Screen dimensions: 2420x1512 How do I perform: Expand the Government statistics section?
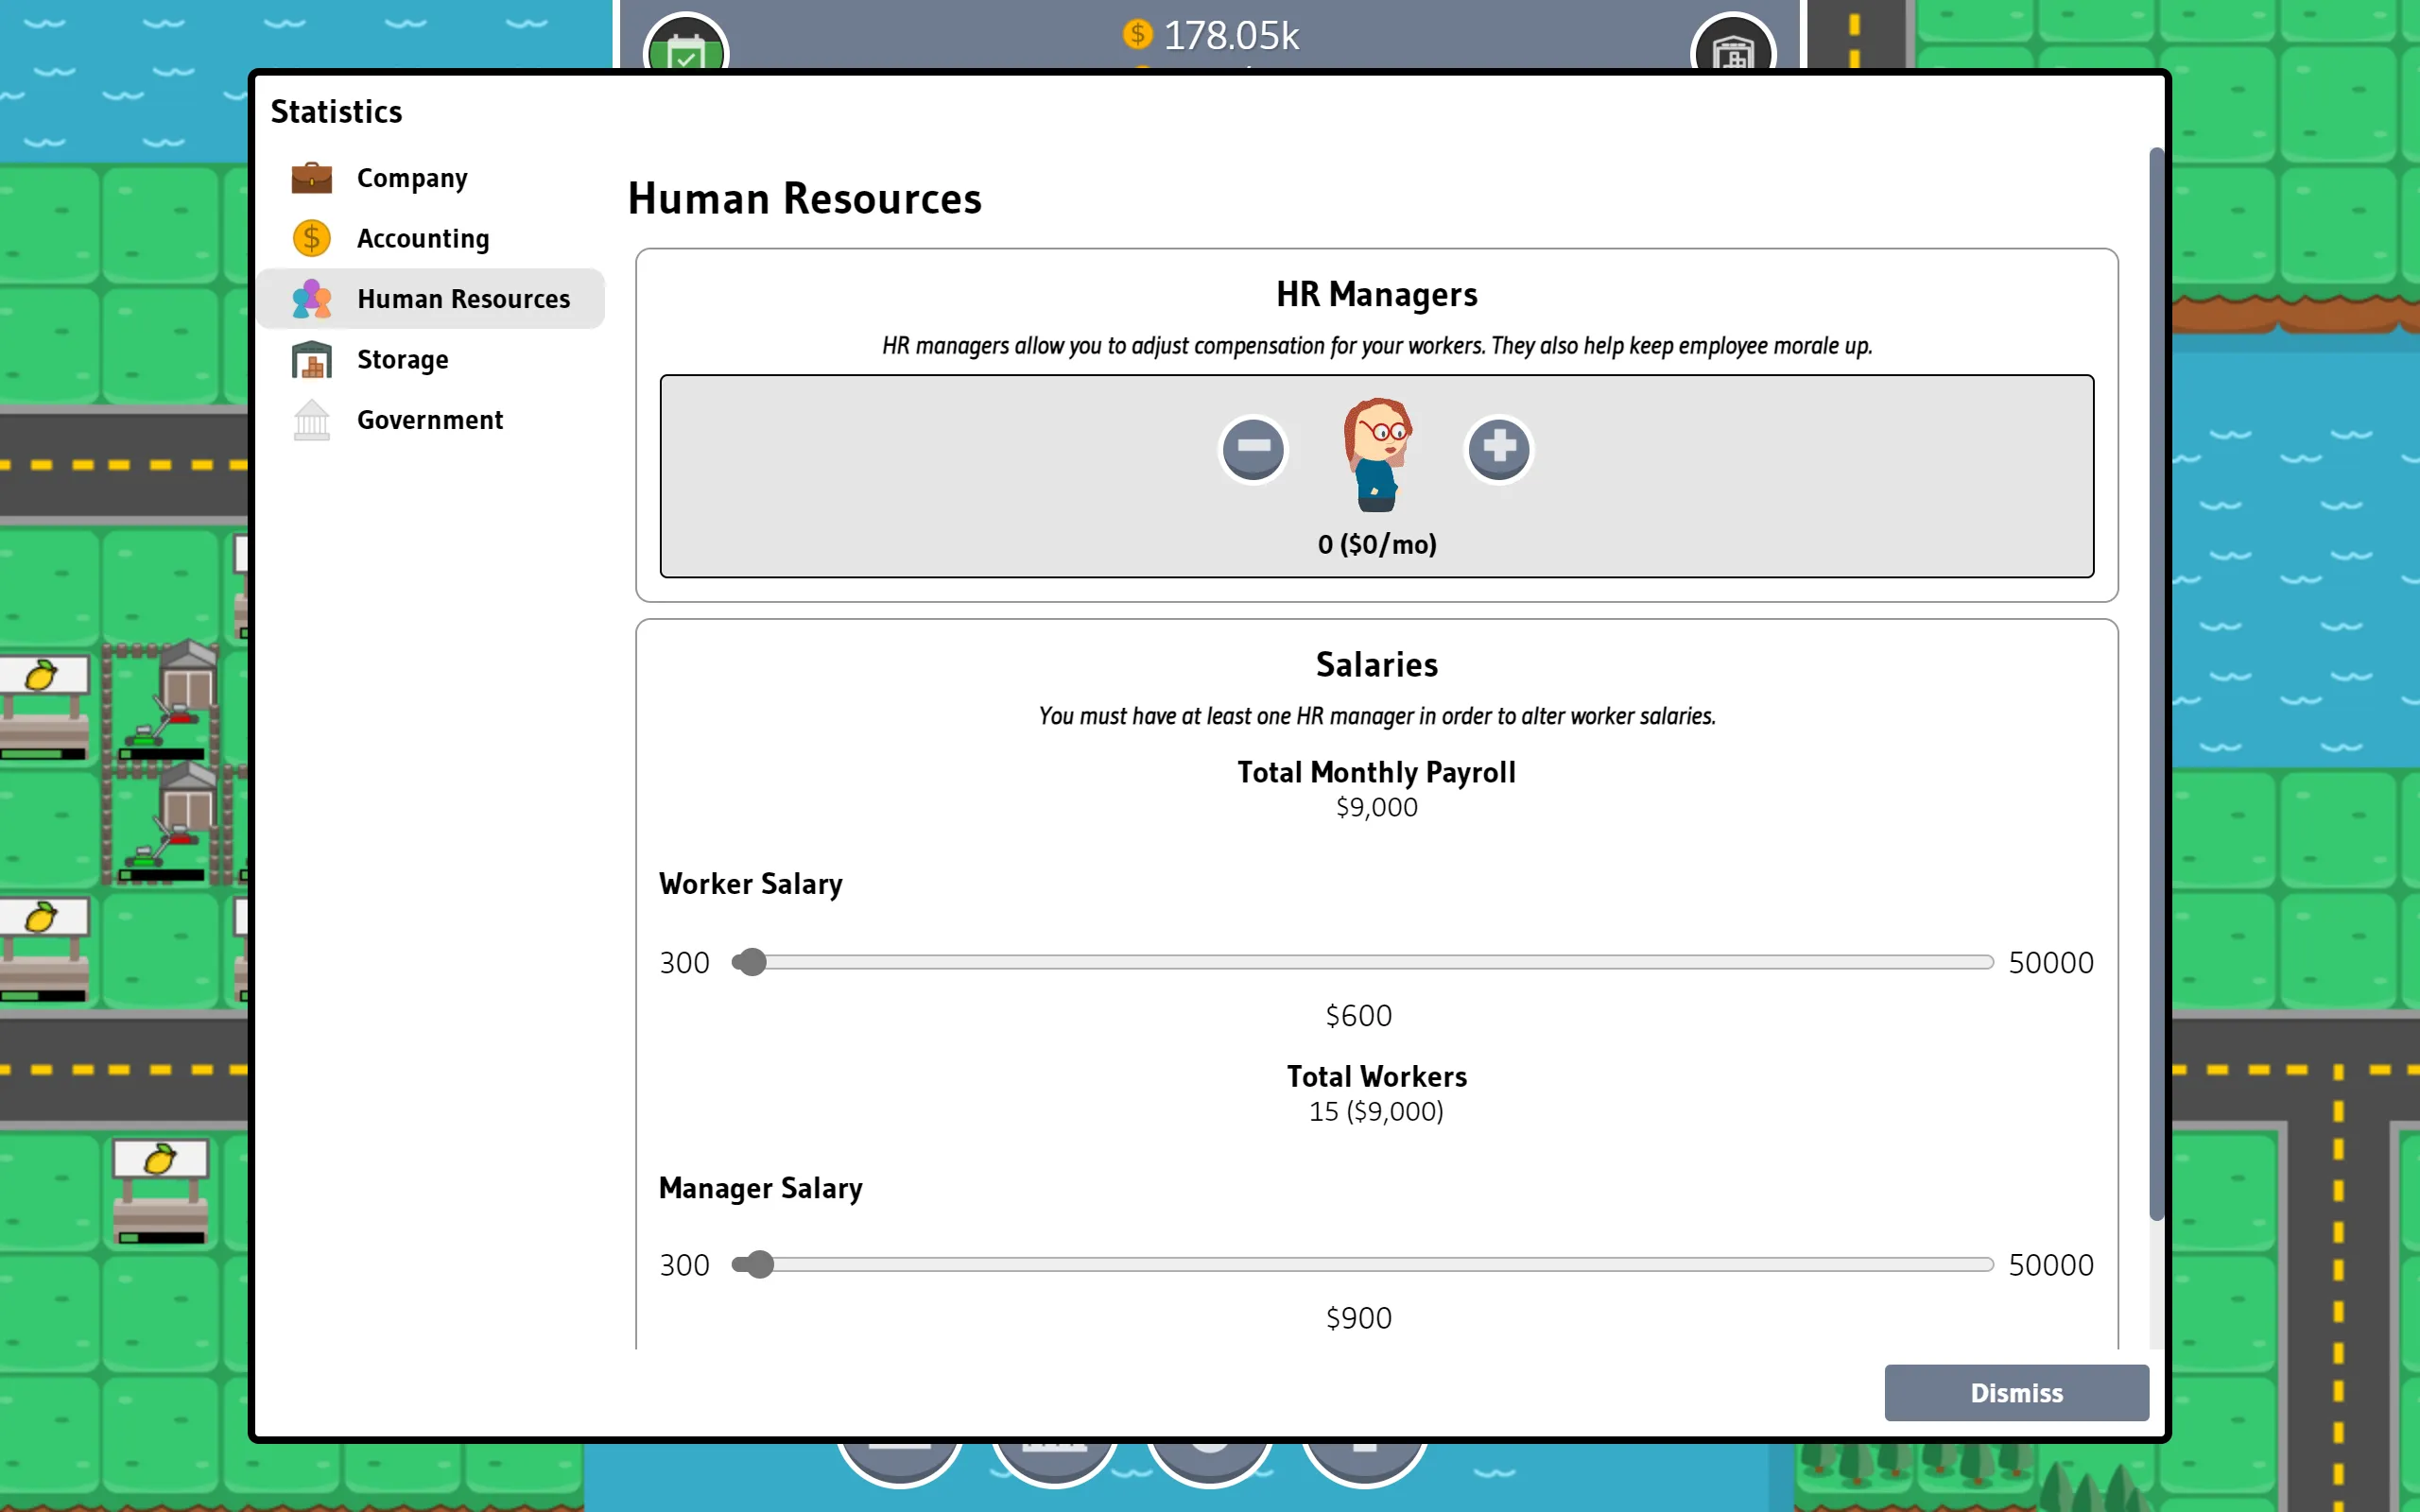(430, 418)
